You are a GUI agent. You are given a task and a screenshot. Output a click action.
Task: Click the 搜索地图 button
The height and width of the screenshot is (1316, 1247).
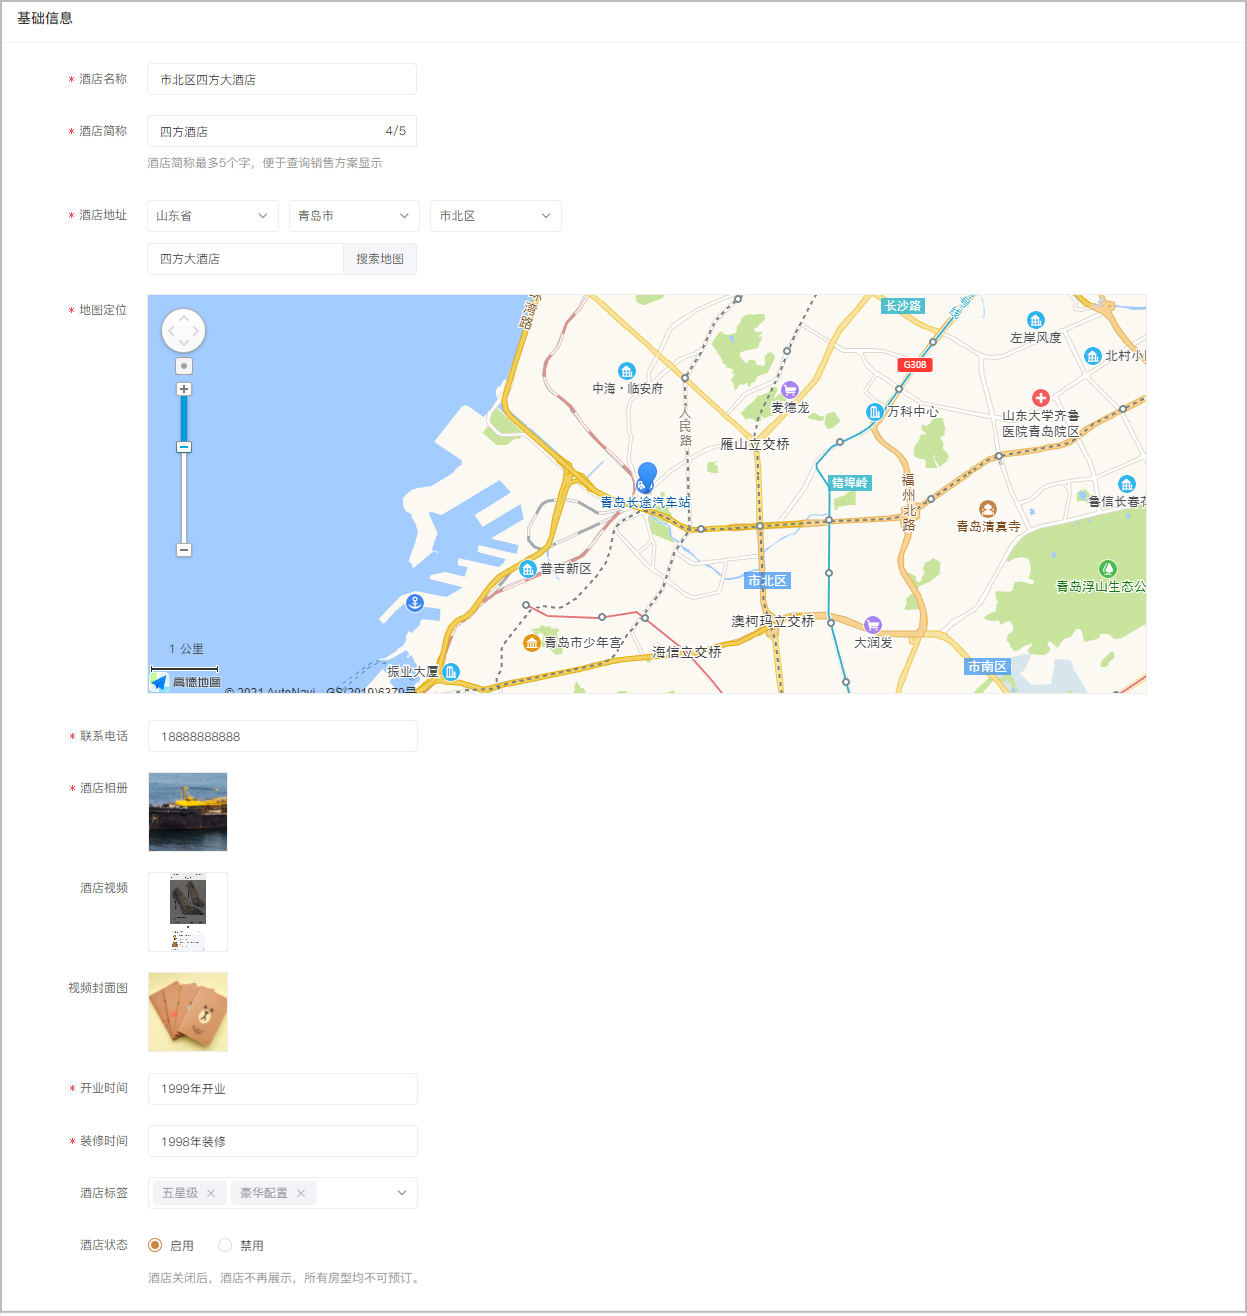pyautogui.click(x=380, y=259)
